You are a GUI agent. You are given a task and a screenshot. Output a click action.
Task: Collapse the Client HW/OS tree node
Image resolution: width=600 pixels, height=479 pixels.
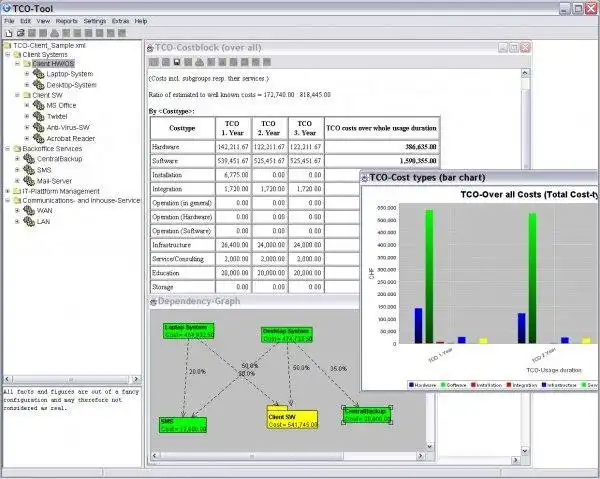[17, 64]
